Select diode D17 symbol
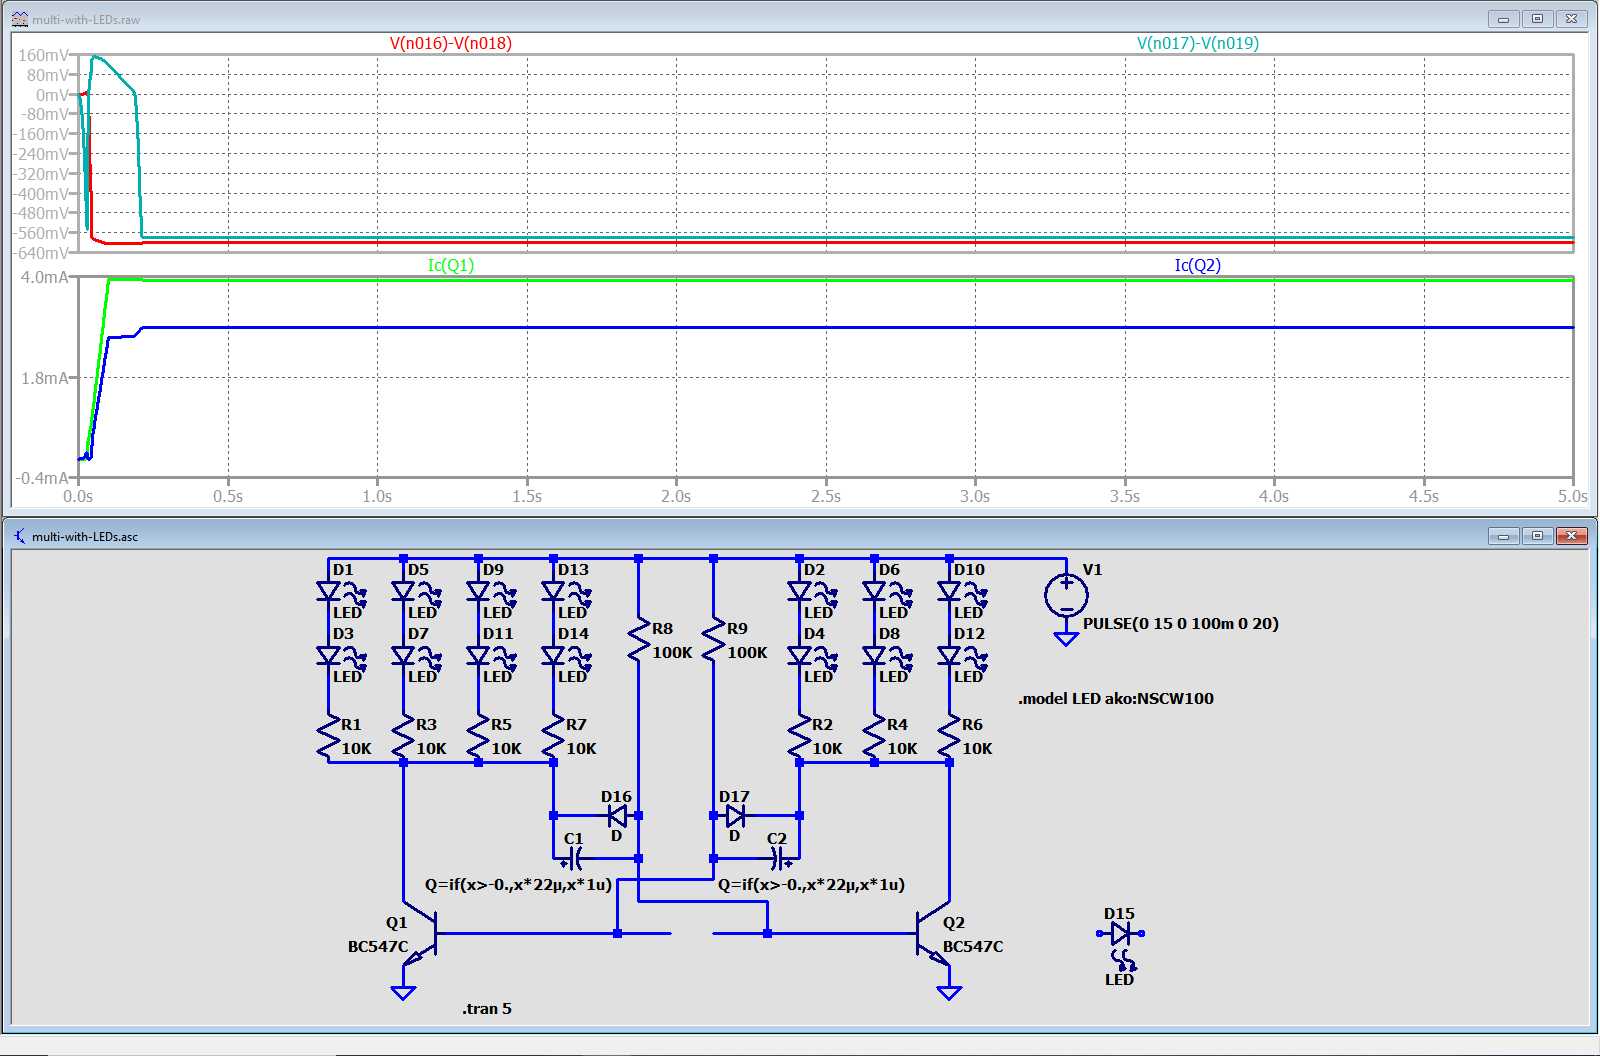The width and height of the screenshot is (1600, 1056). click(x=735, y=815)
